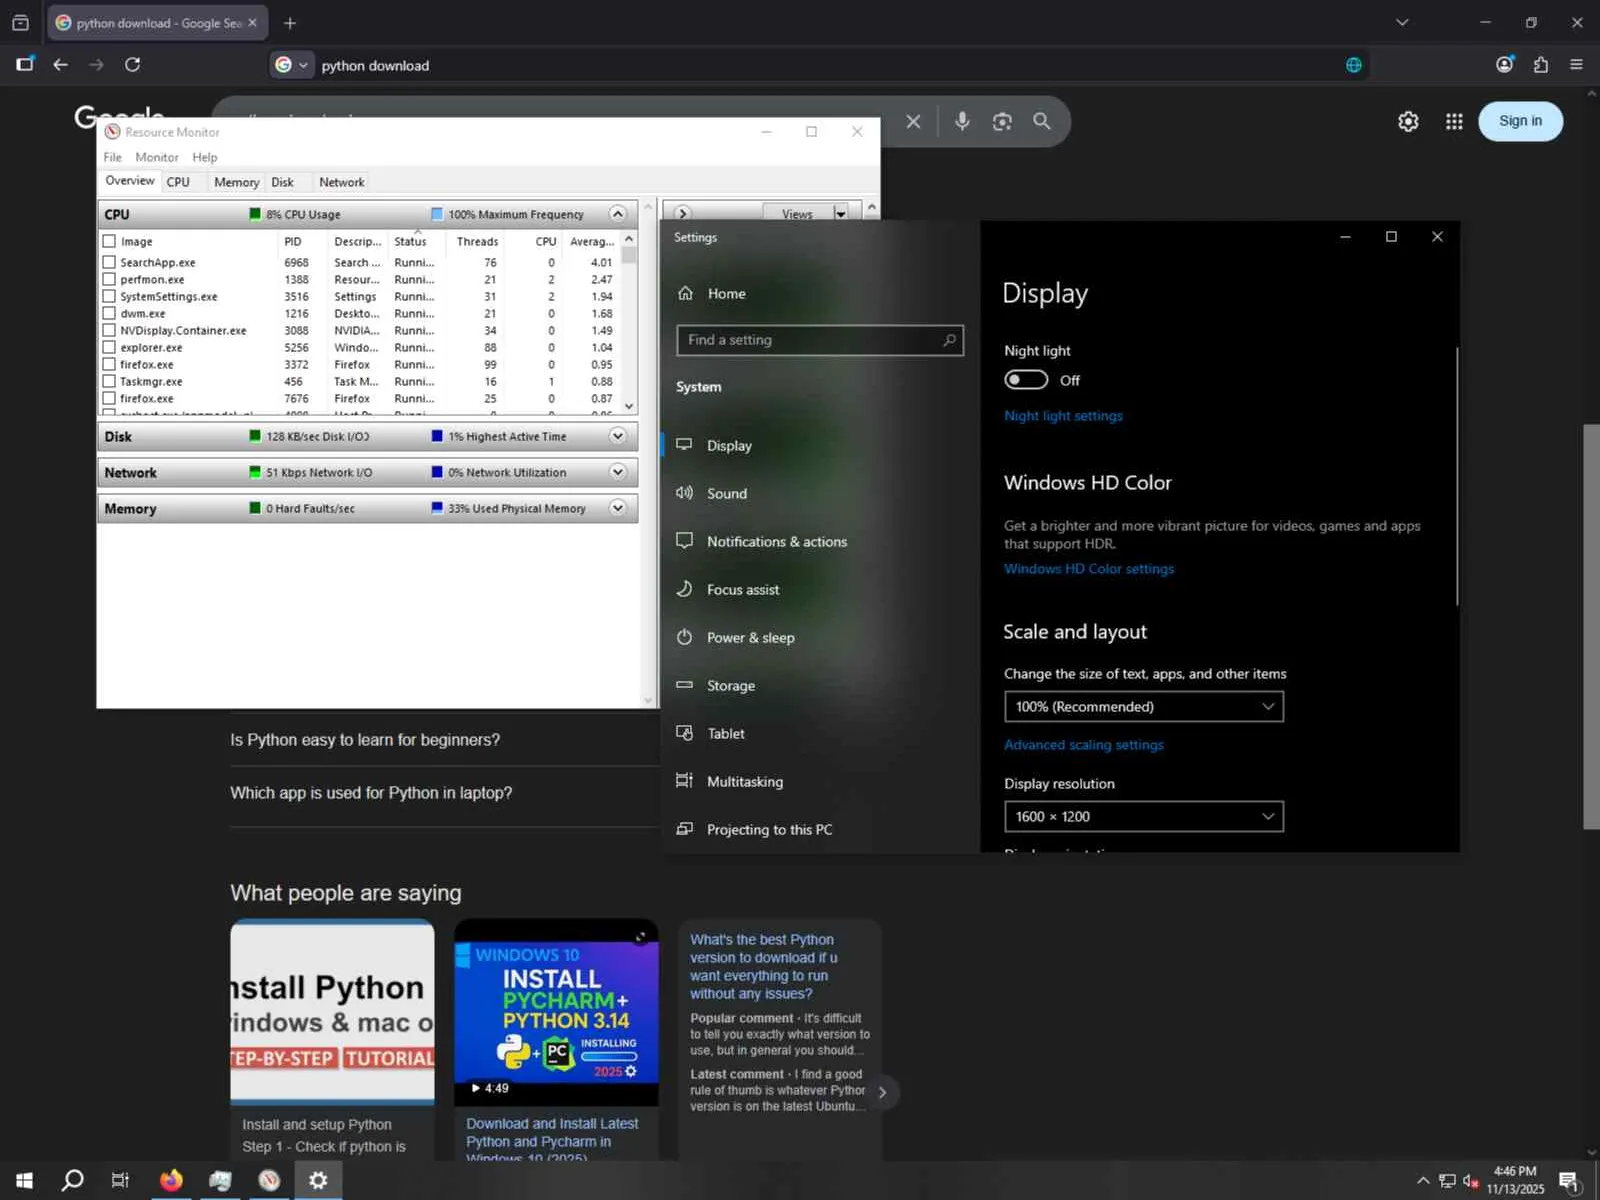
Task: Click the Find a setting search field
Action: [820, 340]
